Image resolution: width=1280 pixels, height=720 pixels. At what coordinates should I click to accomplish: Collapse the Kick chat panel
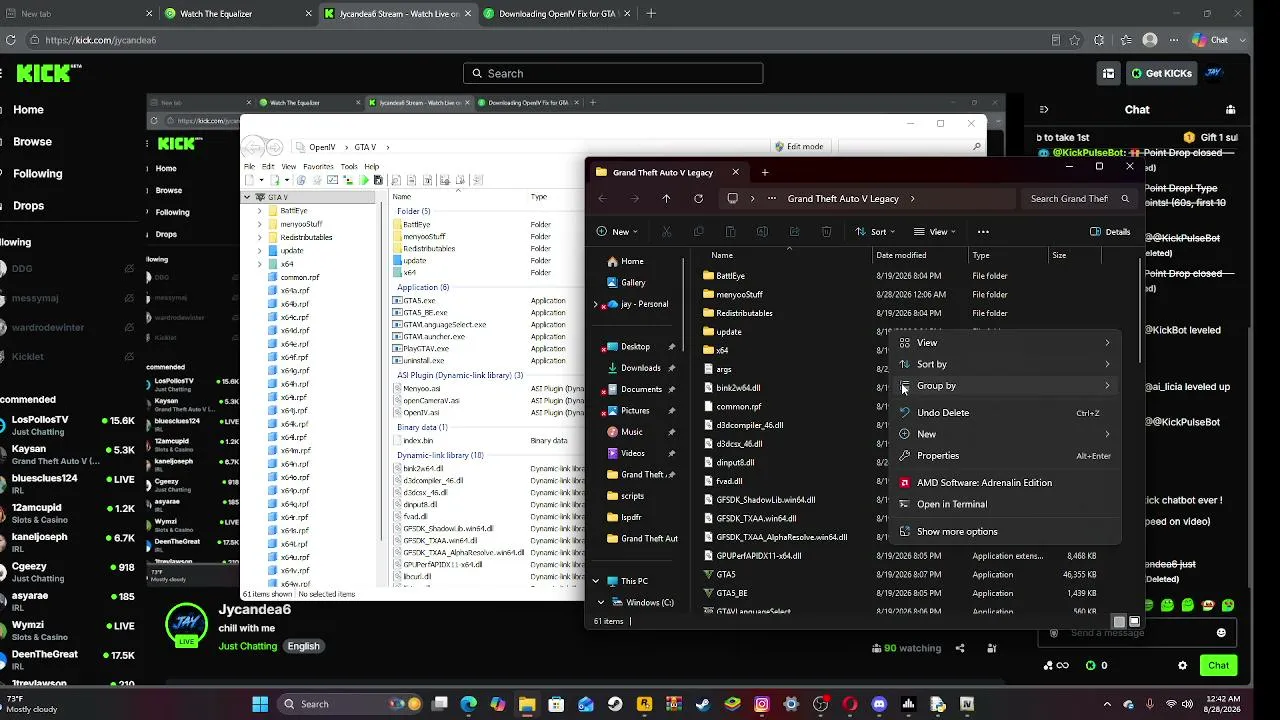1043,110
